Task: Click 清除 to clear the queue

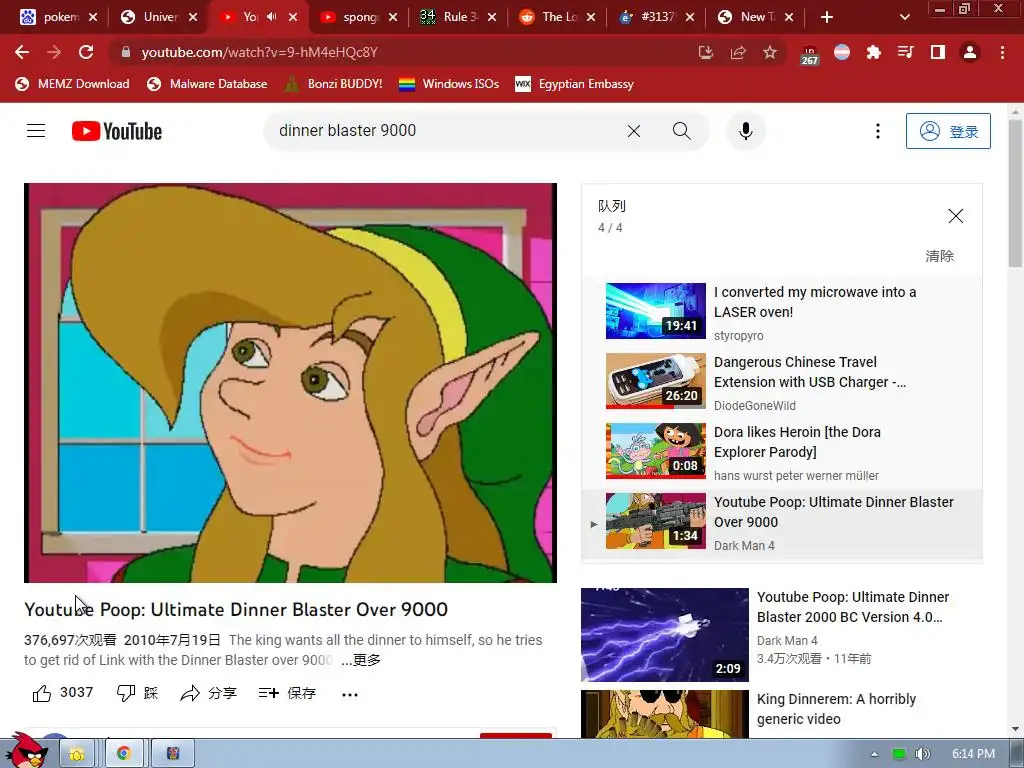Action: coord(939,256)
